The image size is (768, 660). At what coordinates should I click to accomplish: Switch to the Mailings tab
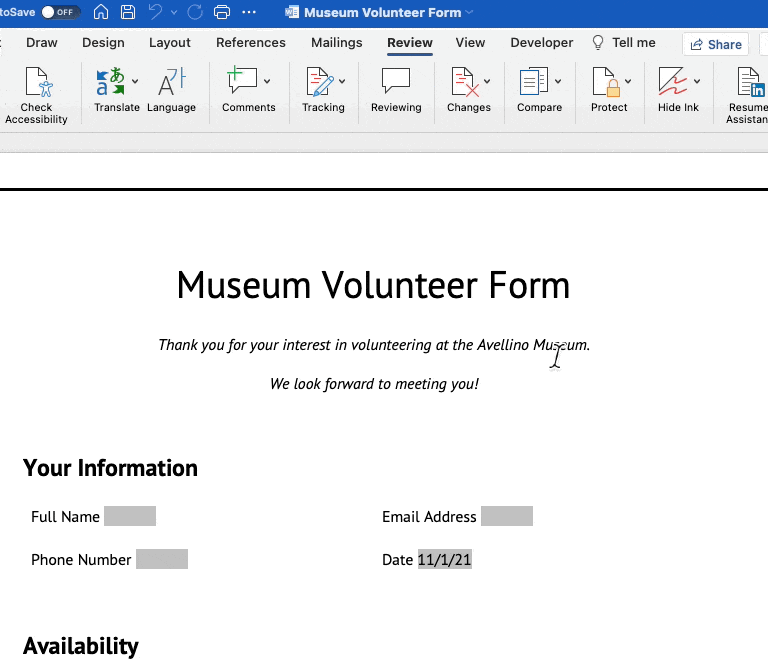[x=336, y=43]
